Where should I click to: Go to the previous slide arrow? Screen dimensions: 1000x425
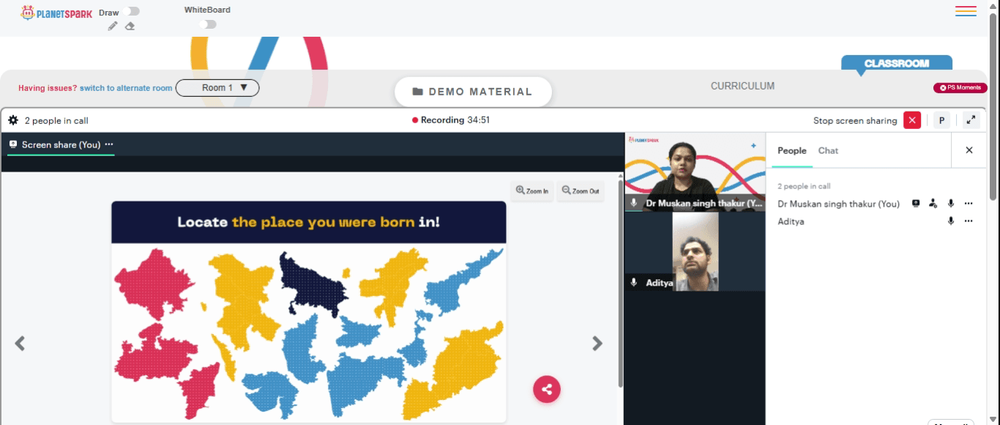(x=20, y=343)
